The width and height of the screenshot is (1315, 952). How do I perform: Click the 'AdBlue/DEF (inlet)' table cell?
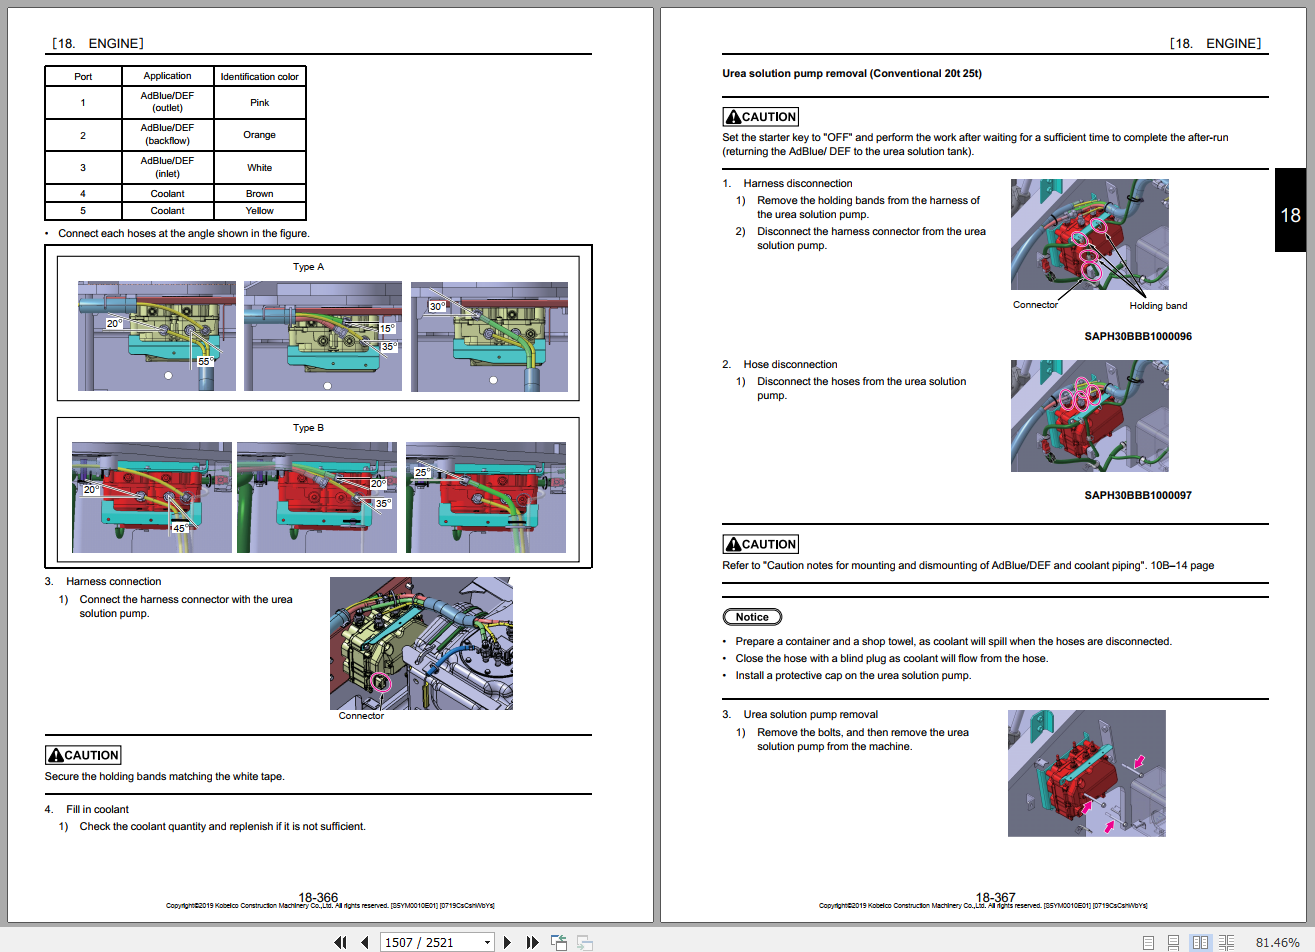167,167
